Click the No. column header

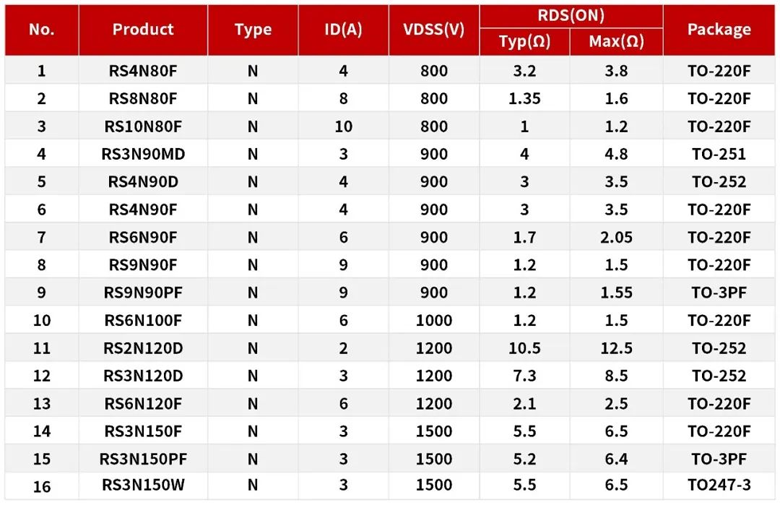point(42,29)
